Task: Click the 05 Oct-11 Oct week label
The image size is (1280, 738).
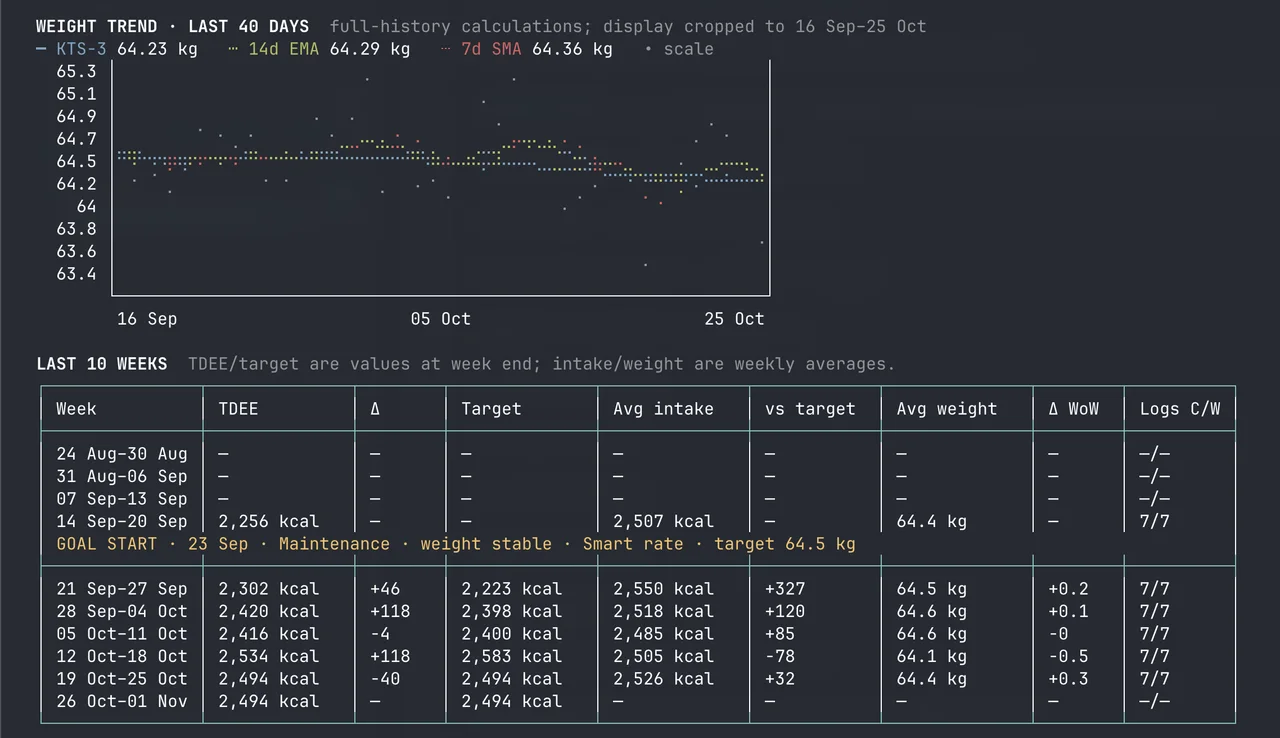Action: point(122,634)
